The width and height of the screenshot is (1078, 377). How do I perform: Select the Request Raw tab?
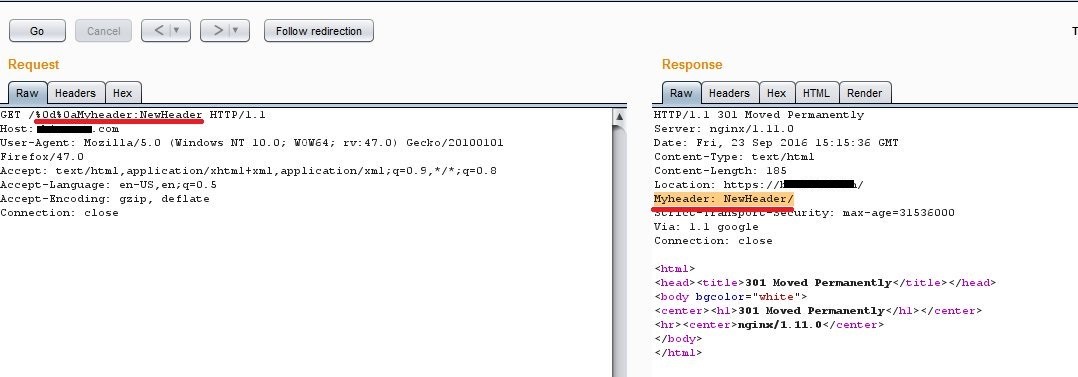[x=28, y=93]
